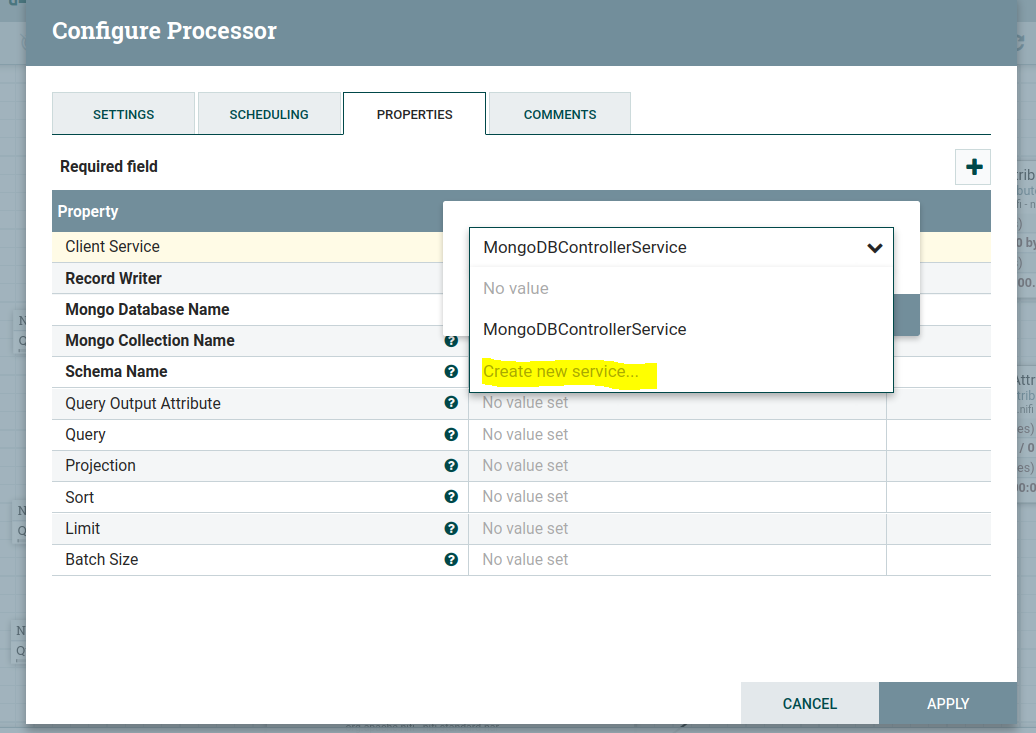Click help icon next to Batch Size

(x=451, y=560)
